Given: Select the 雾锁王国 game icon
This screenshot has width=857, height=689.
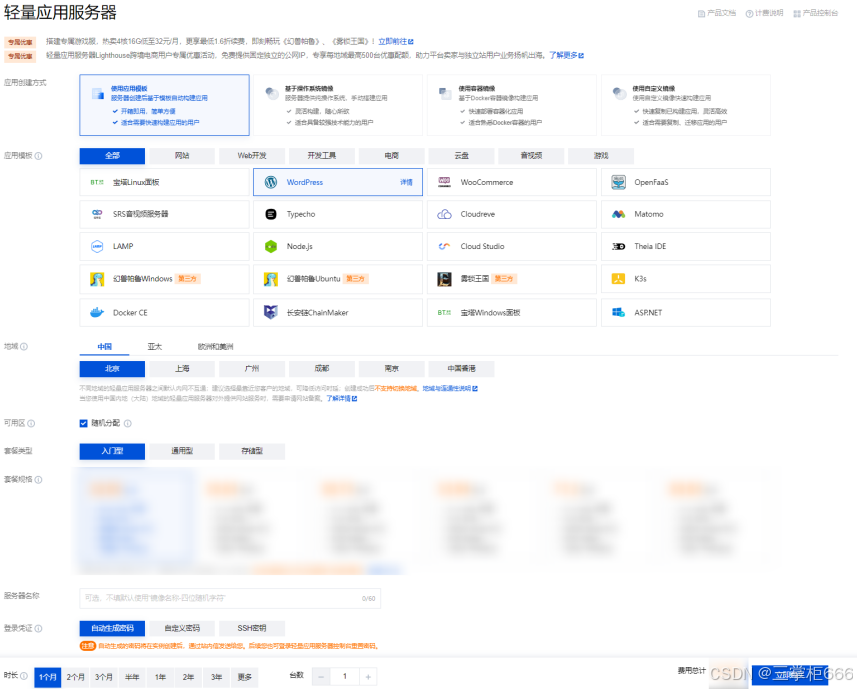Looking at the screenshot, I should click(444, 279).
